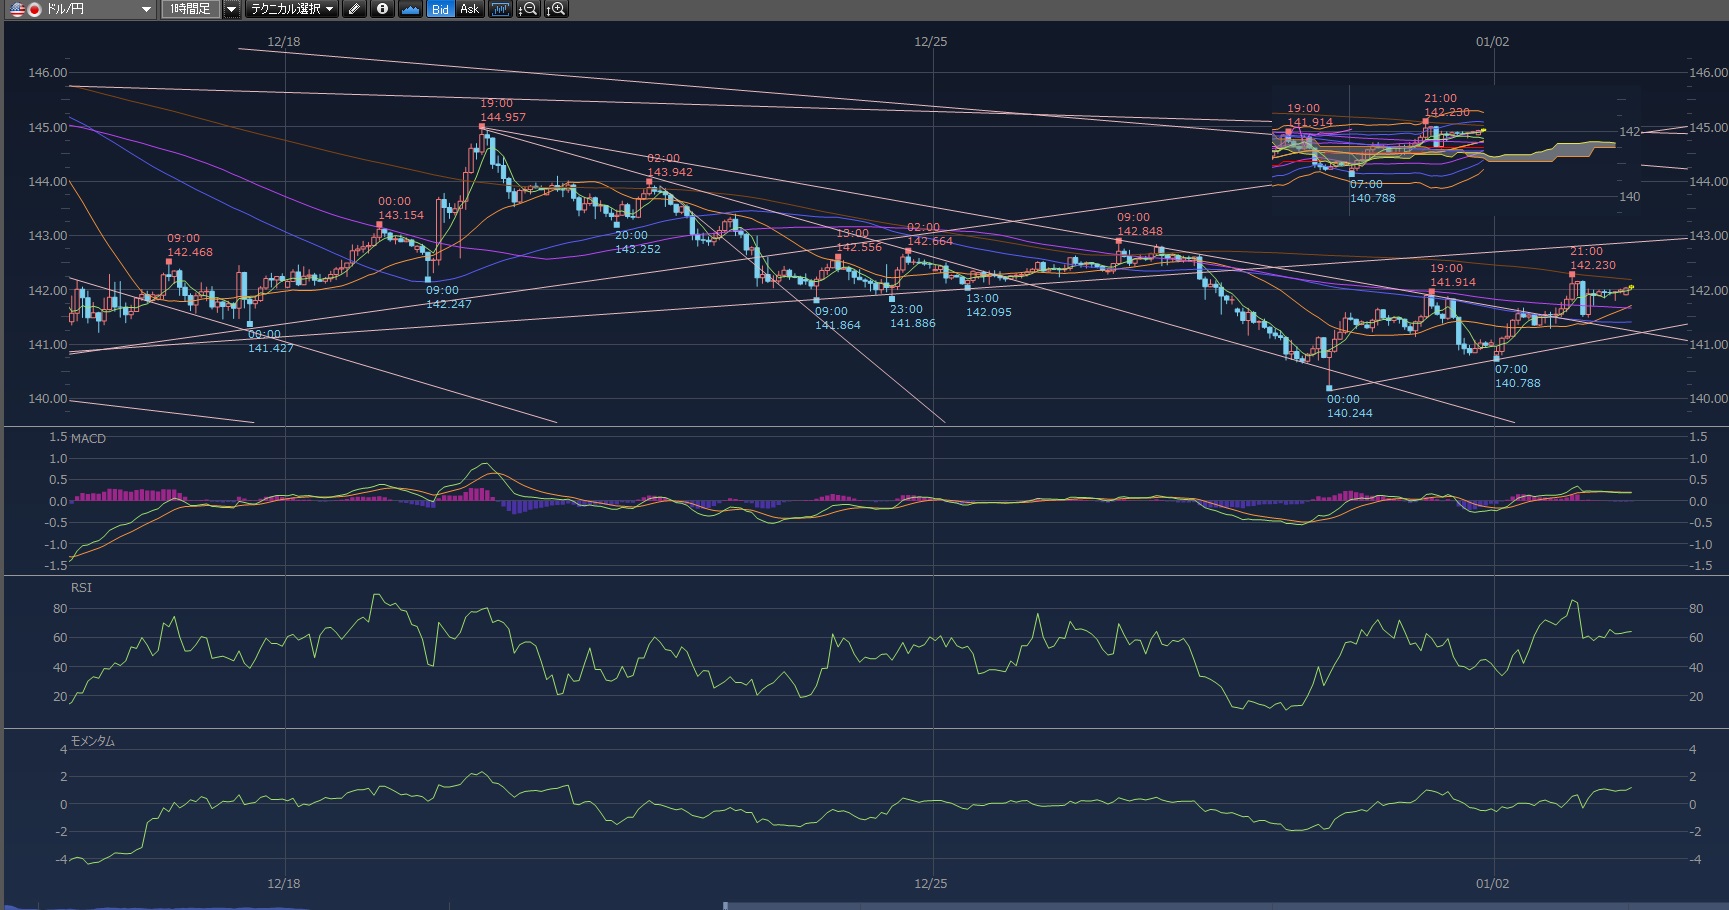Open the テクニカル選択 indicator menu
The image size is (1729, 910).
[x=292, y=9]
